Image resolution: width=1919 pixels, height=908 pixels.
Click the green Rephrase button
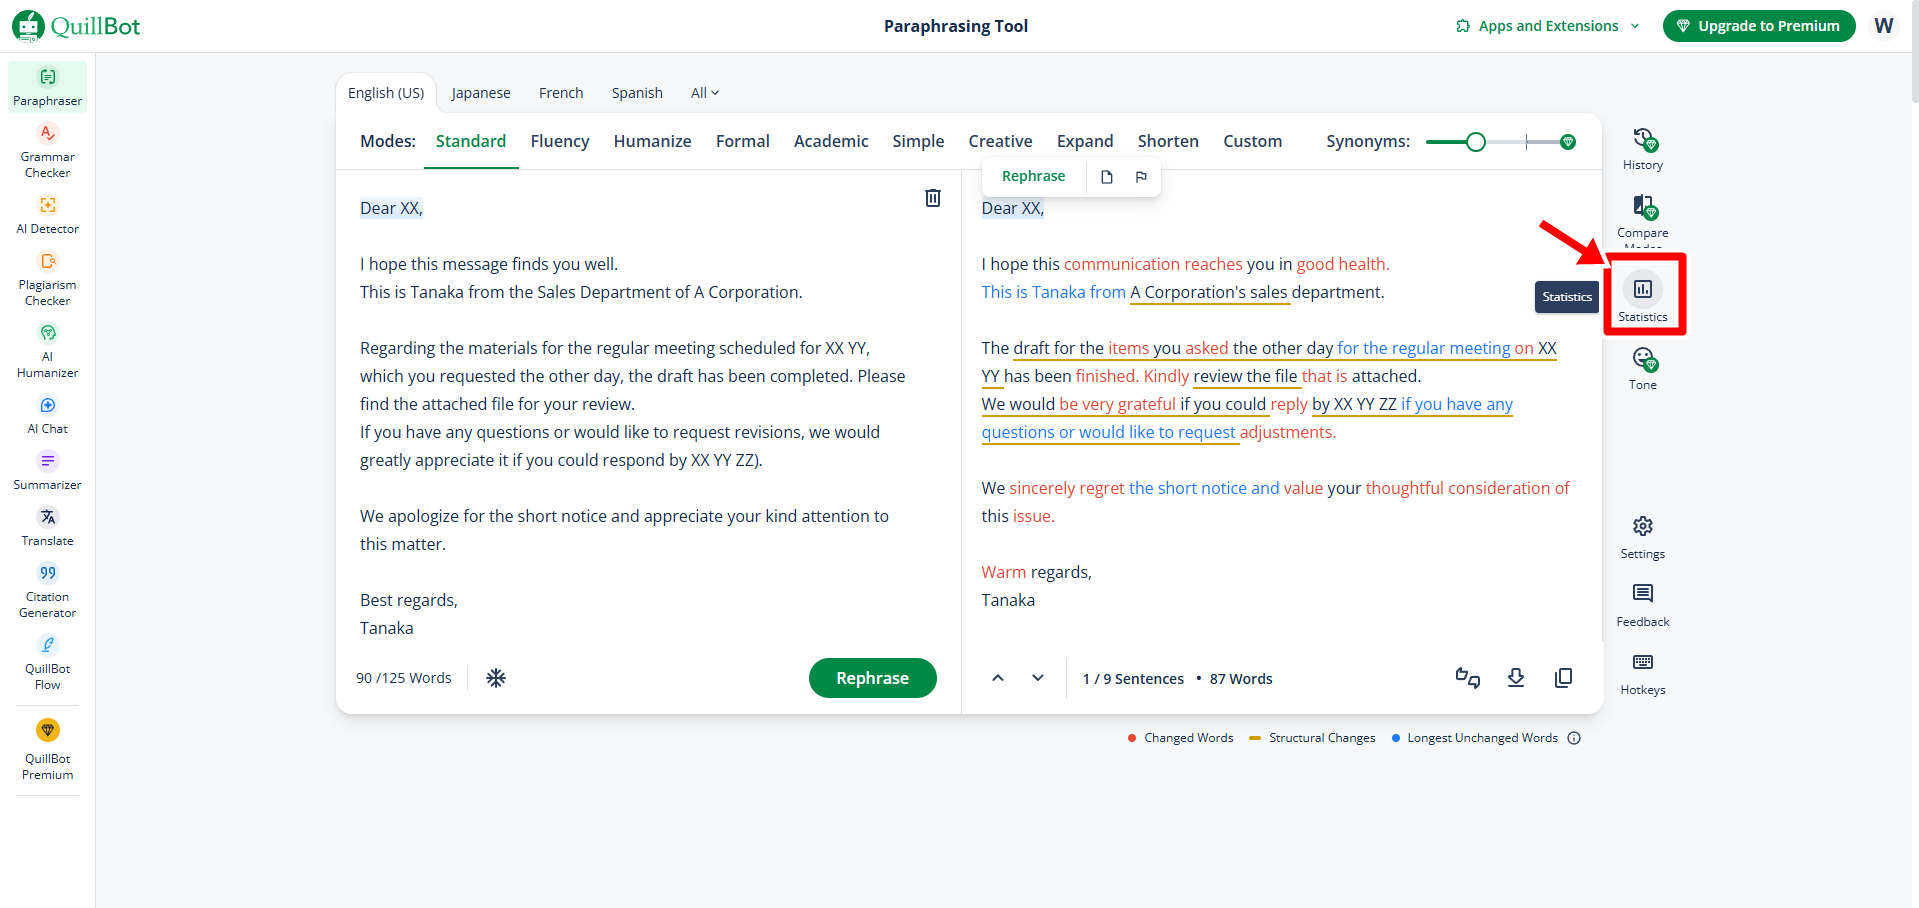tap(873, 678)
